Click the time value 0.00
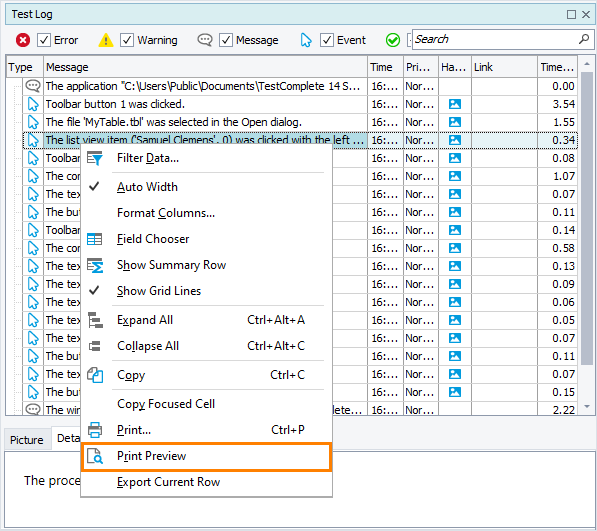 [x=563, y=86]
